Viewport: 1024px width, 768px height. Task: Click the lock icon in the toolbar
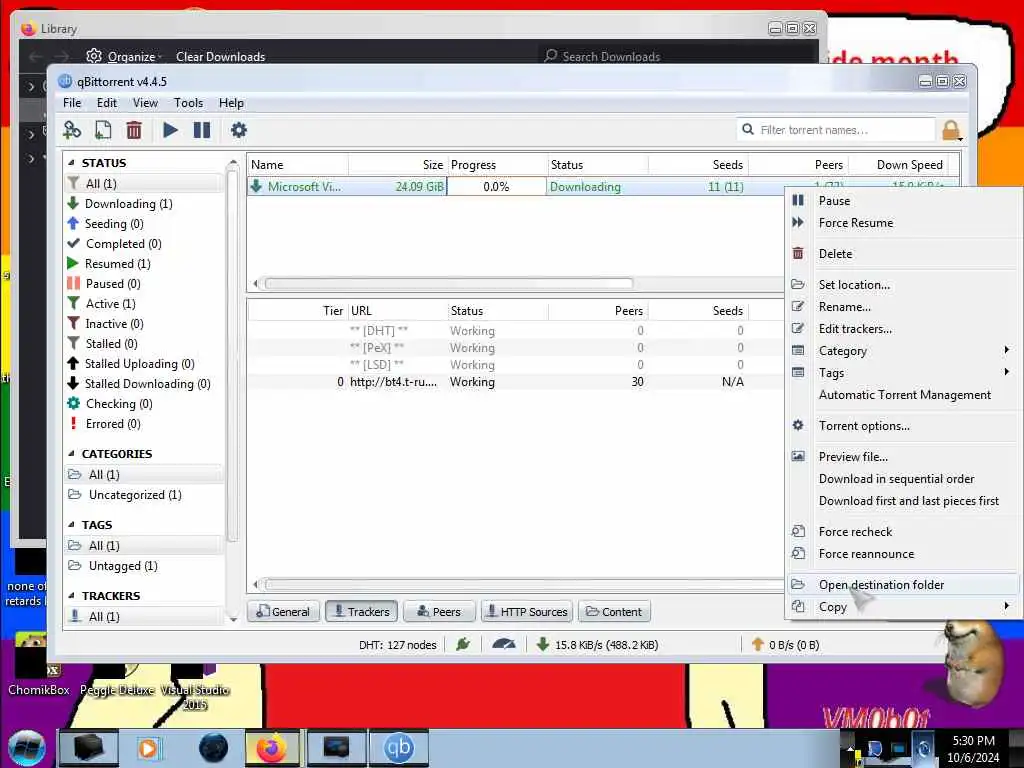coord(952,131)
